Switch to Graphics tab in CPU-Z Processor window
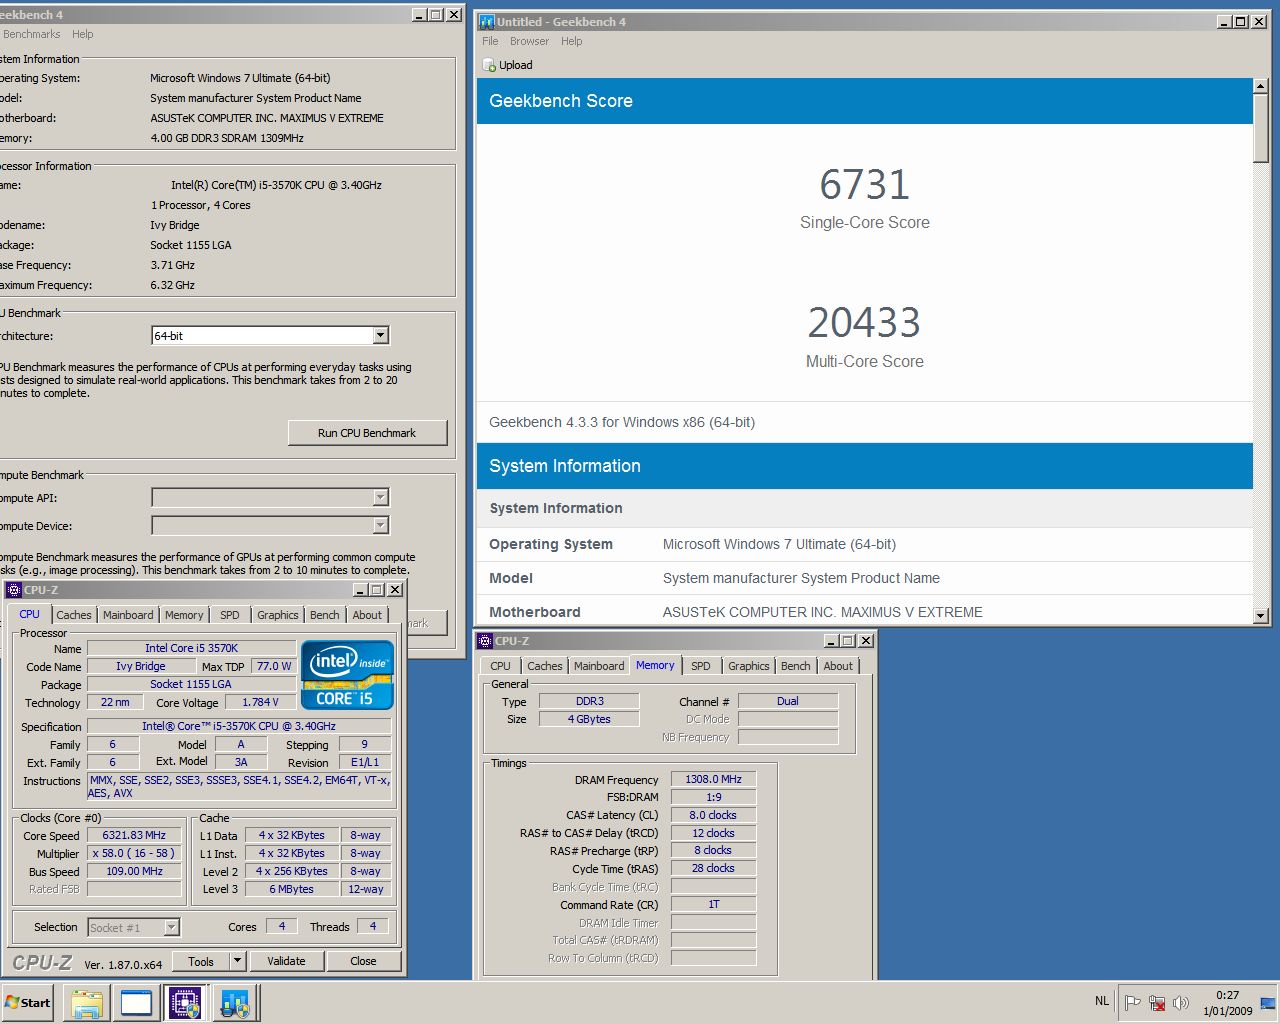The height and width of the screenshot is (1024, 1280). coord(278,615)
